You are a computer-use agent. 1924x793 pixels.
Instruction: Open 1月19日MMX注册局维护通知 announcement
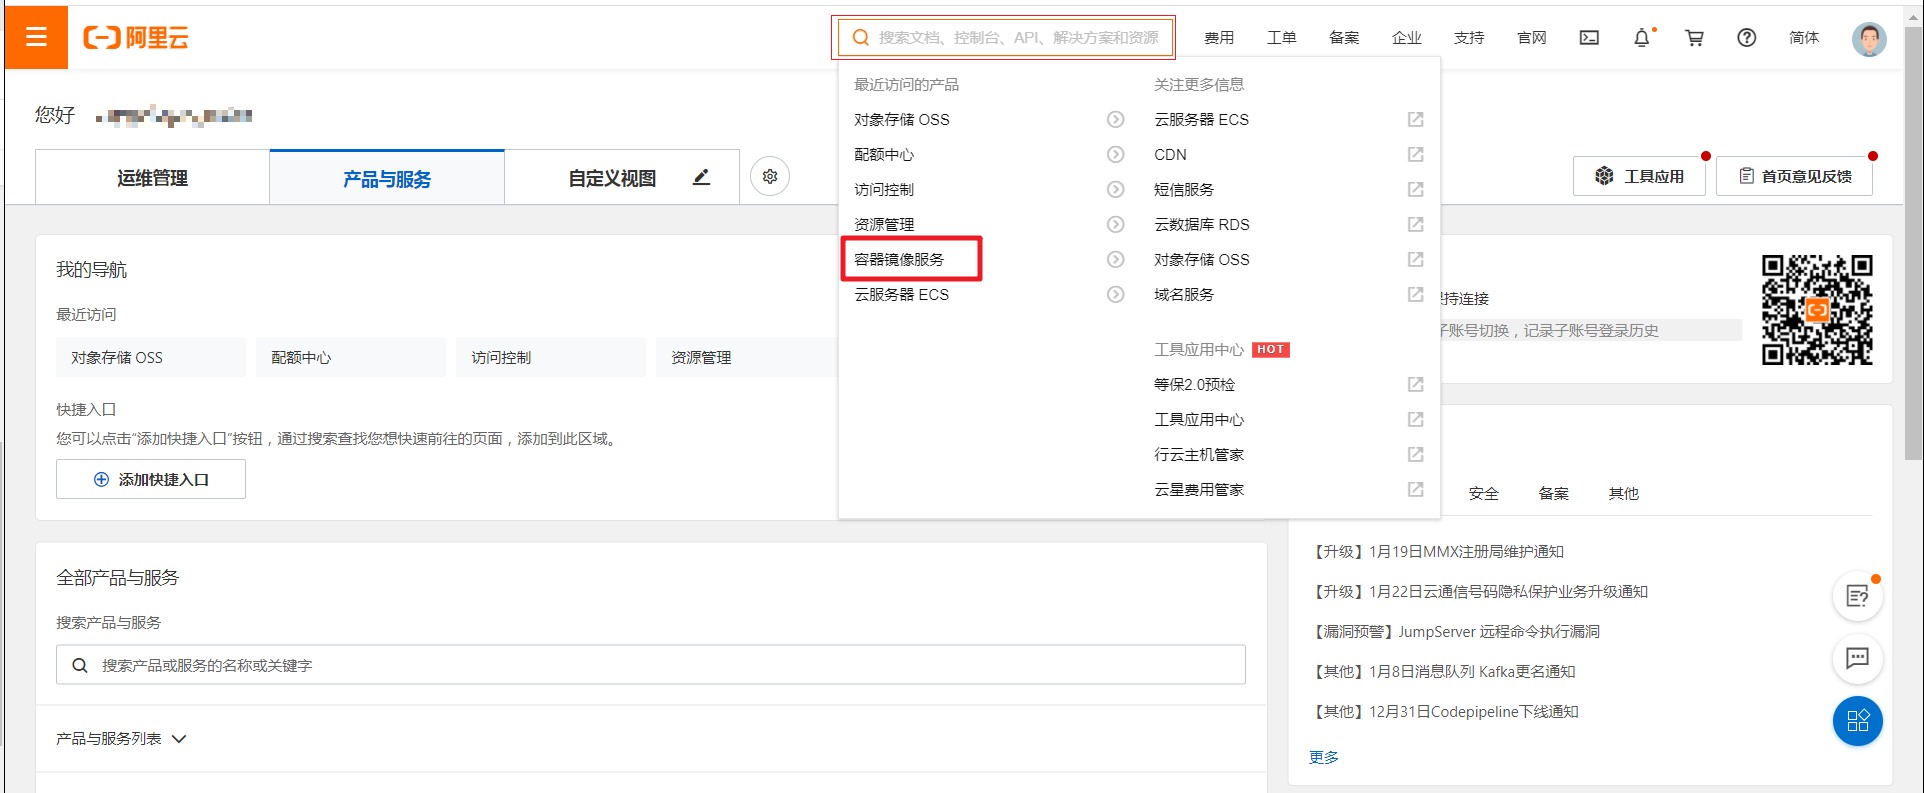pos(1437,551)
